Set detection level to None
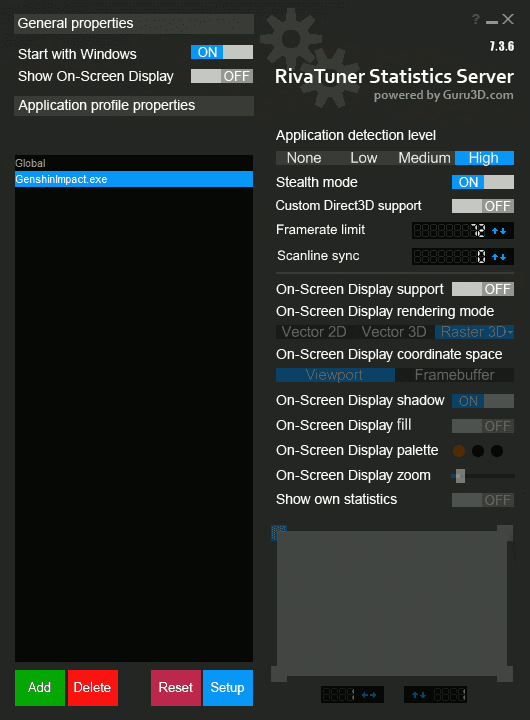 304,158
